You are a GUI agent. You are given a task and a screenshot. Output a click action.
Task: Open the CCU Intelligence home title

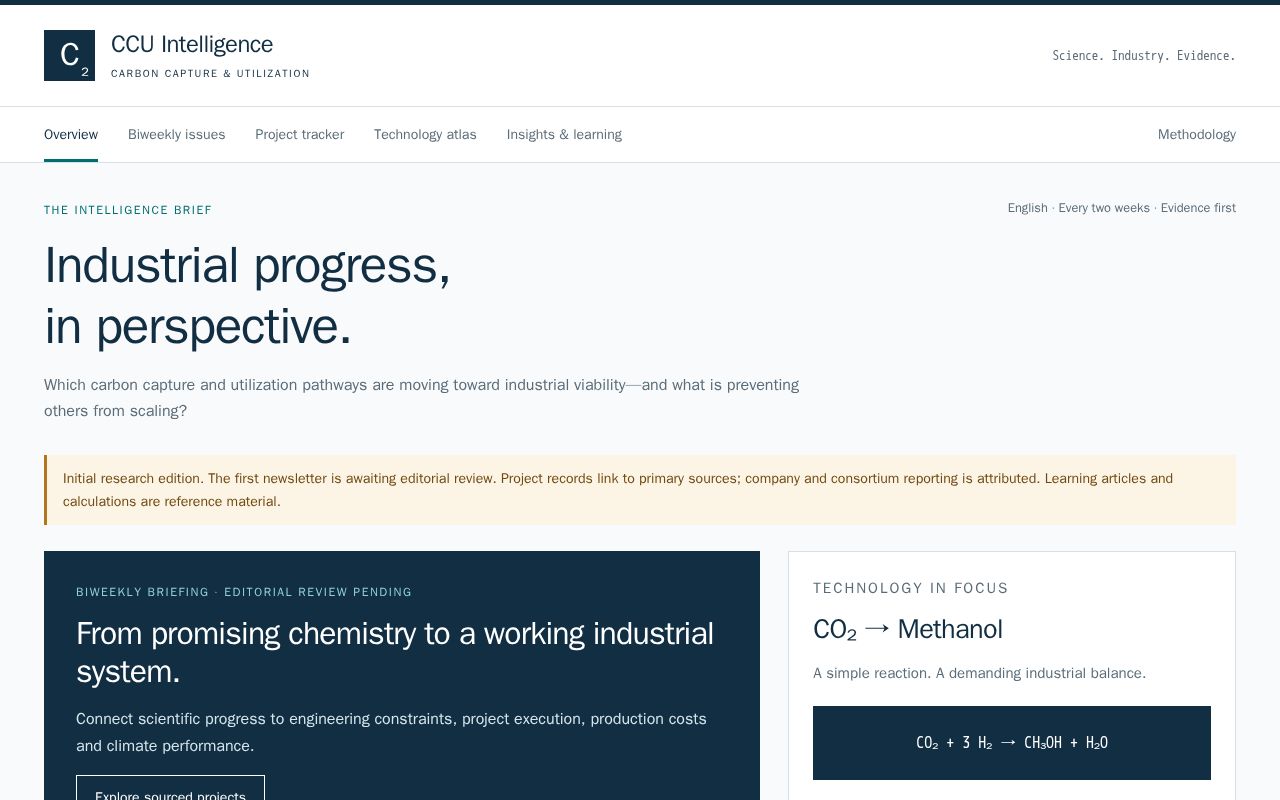click(x=192, y=44)
